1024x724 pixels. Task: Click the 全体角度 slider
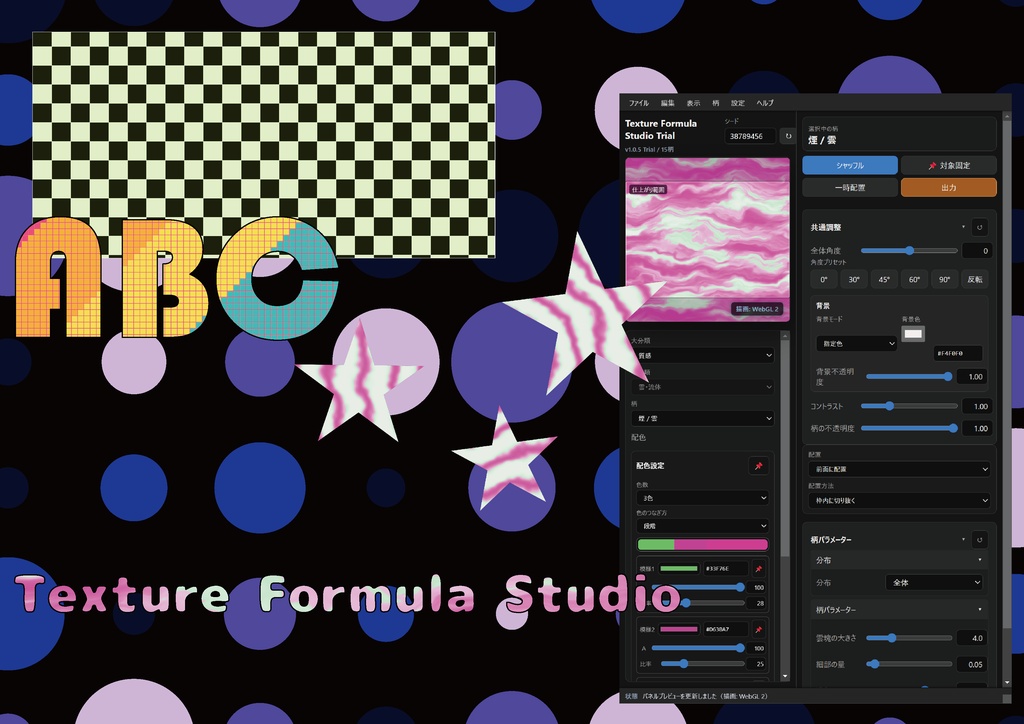click(x=909, y=251)
